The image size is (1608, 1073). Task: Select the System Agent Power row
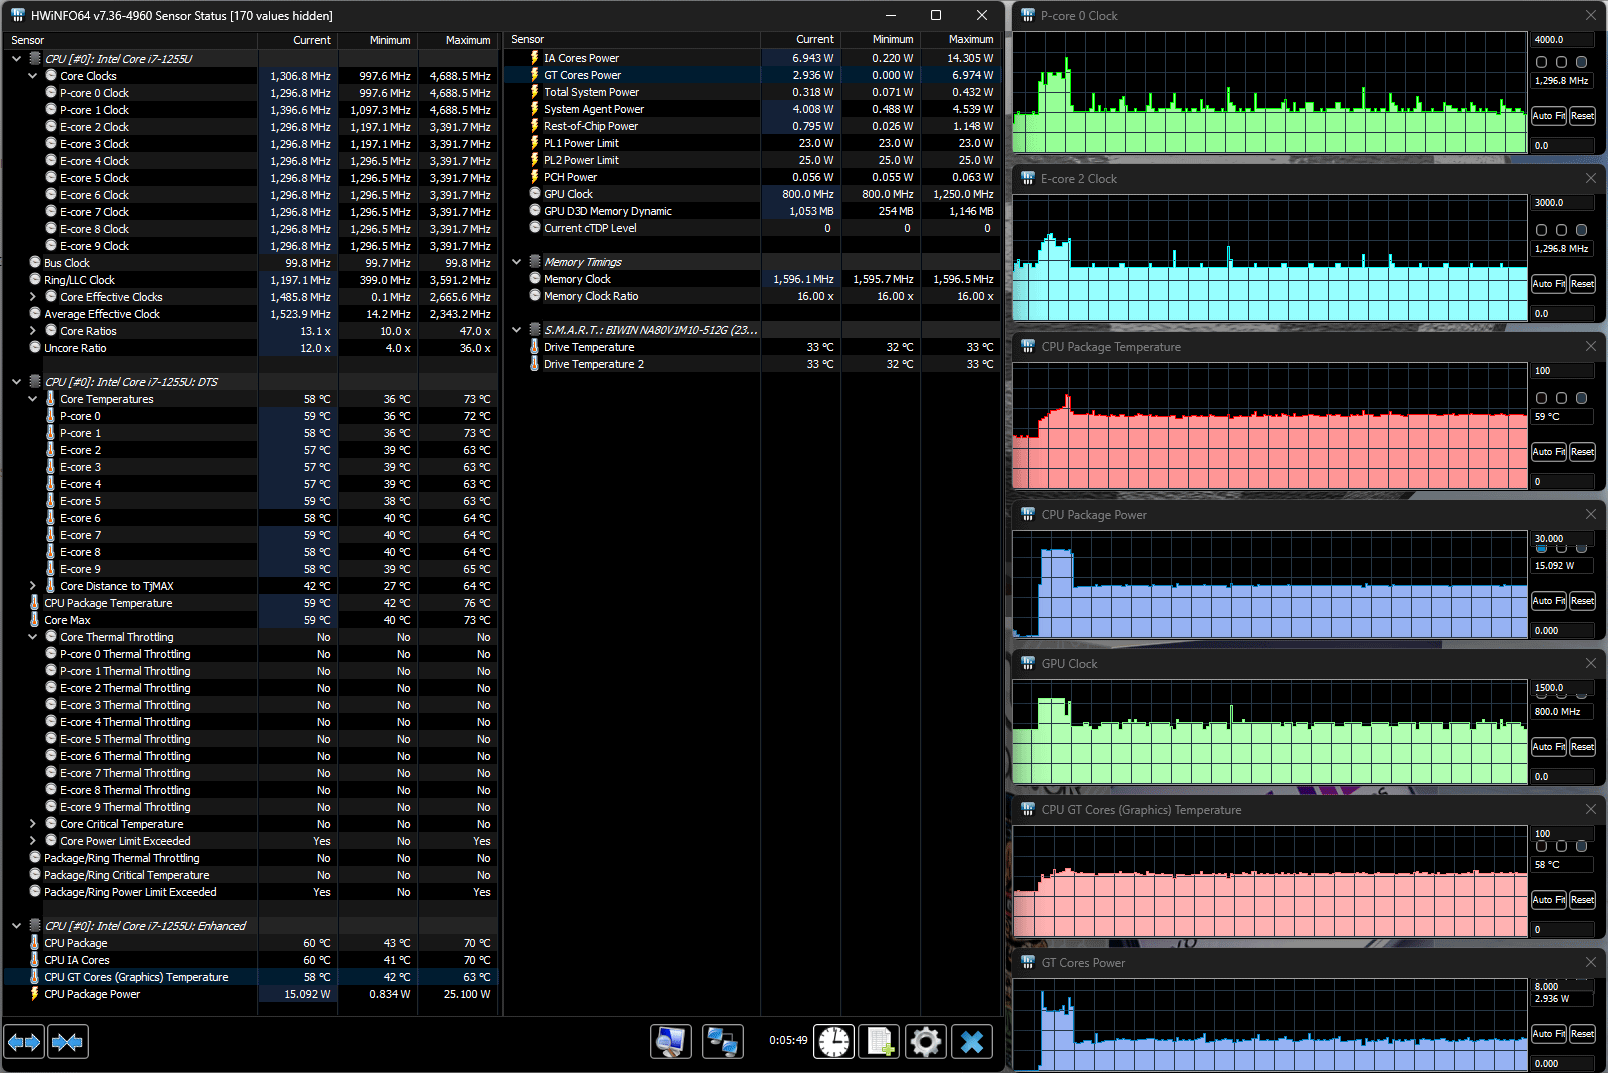pyautogui.click(x=752, y=109)
